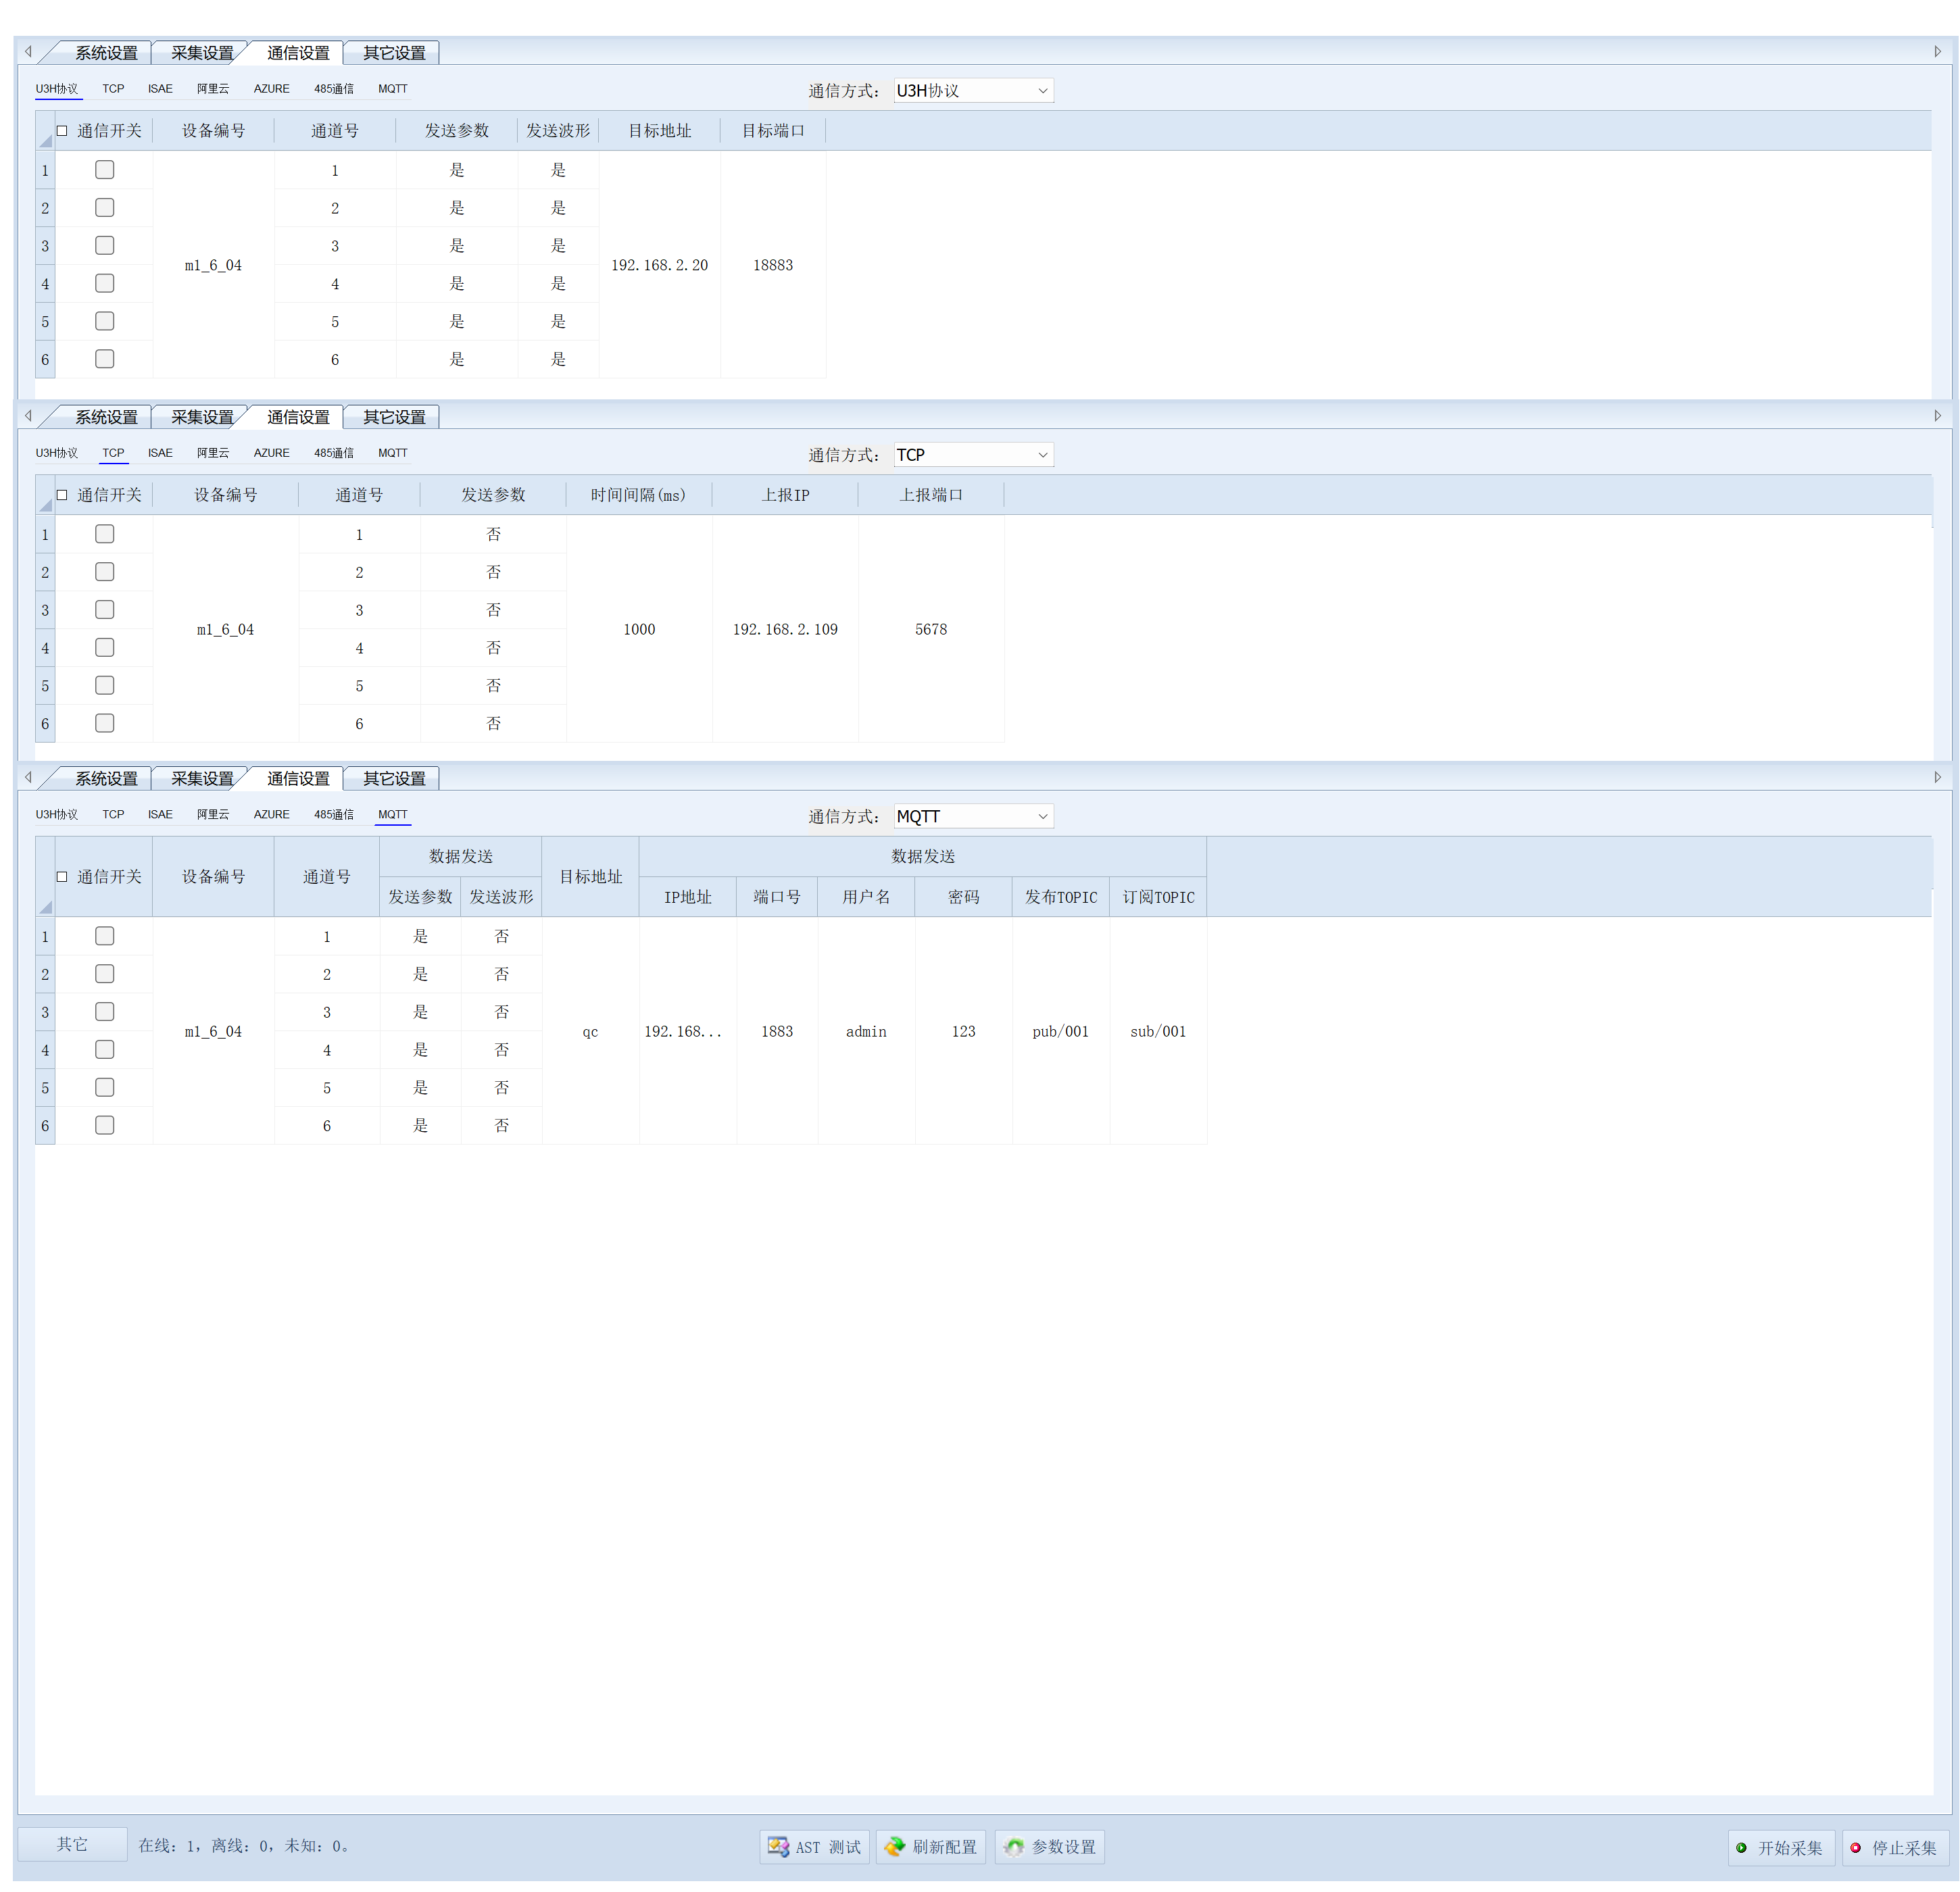1960x1892 pixels.
Task: Click right scroll arrow of topmost tab strip
Action: [1937, 52]
